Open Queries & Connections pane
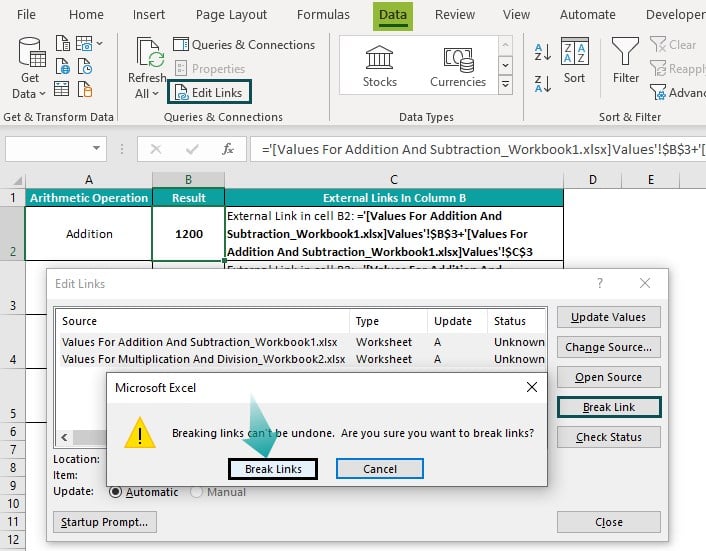The image size is (706, 551). click(244, 45)
